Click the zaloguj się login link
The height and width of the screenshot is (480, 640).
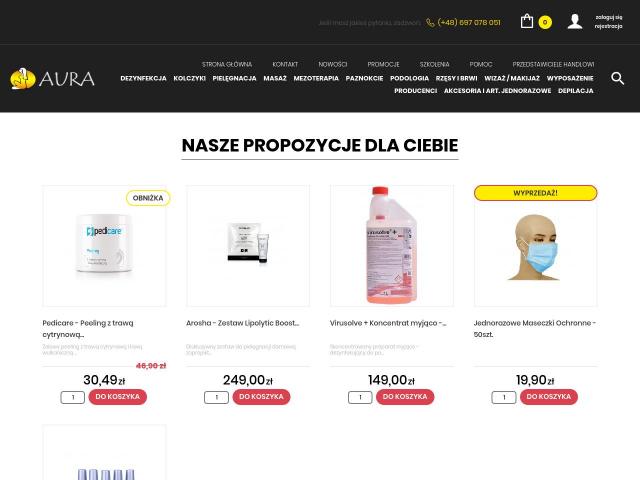click(x=609, y=17)
